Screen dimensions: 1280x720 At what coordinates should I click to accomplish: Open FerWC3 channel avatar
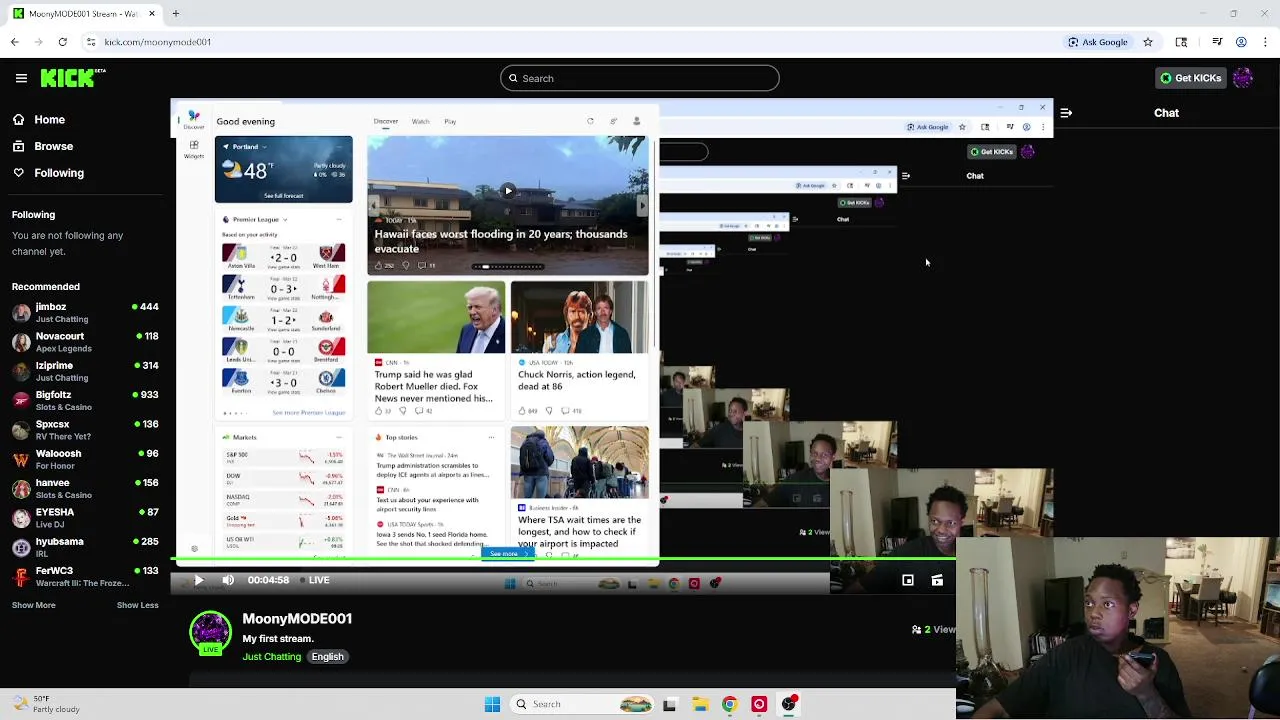tap(21, 576)
